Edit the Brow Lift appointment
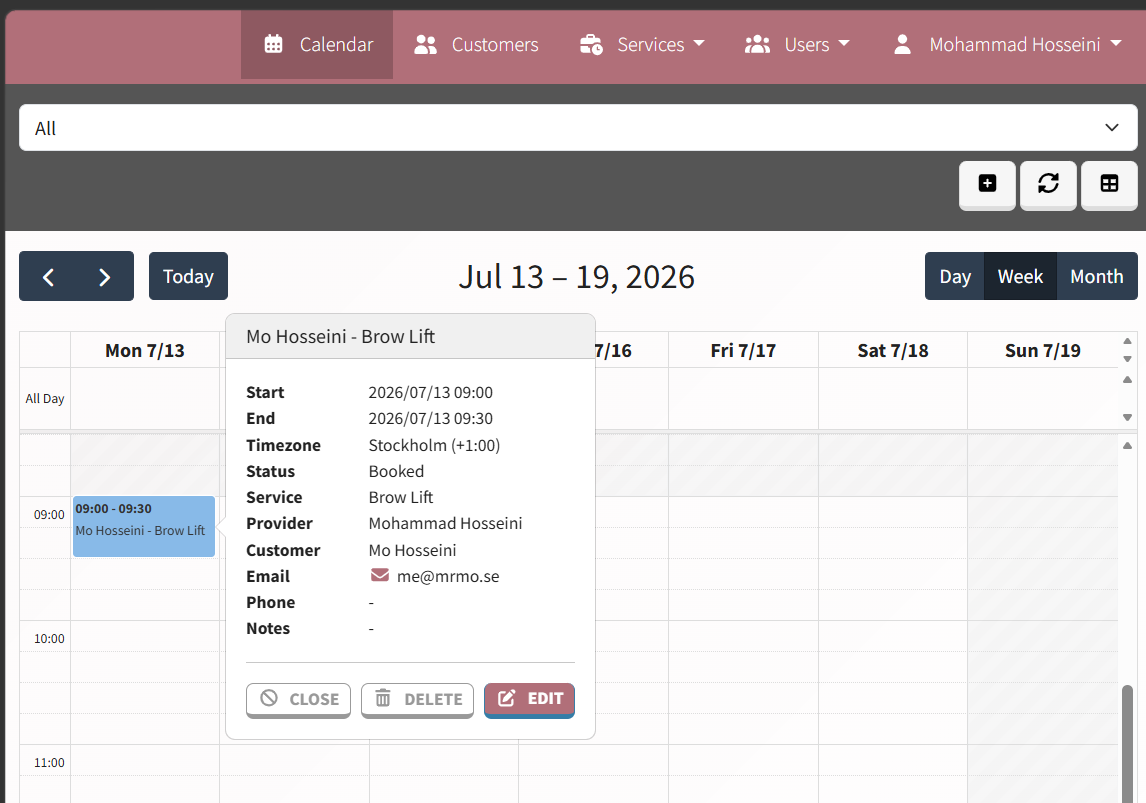1146x803 pixels. (529, 699)
